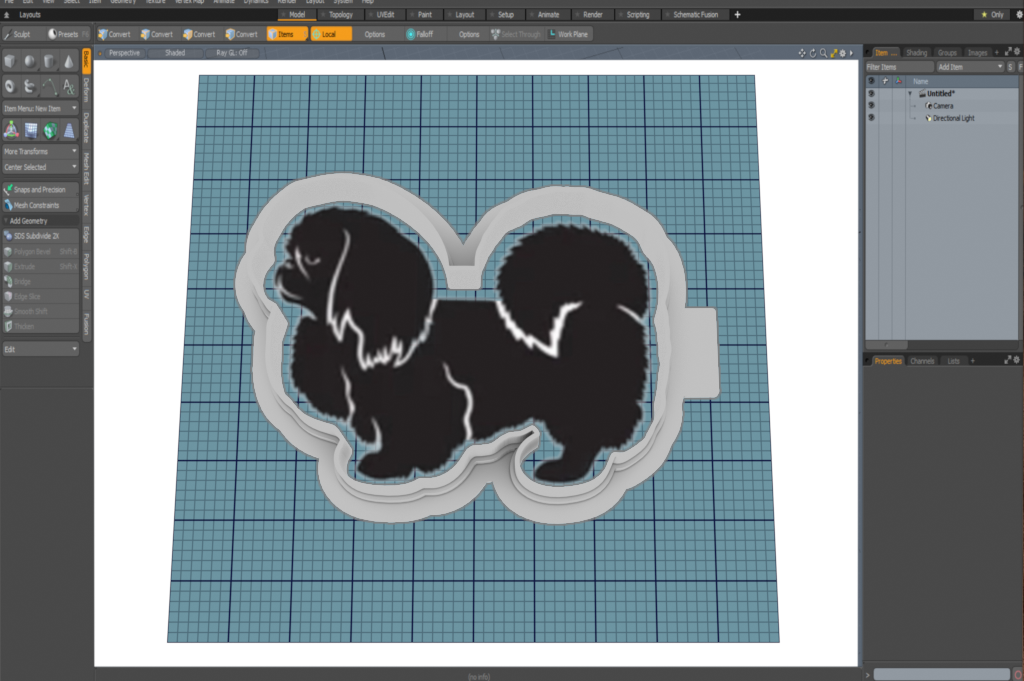Select the Curve drawing tool
1024x681 pixels.
click(x=49, y=86)
